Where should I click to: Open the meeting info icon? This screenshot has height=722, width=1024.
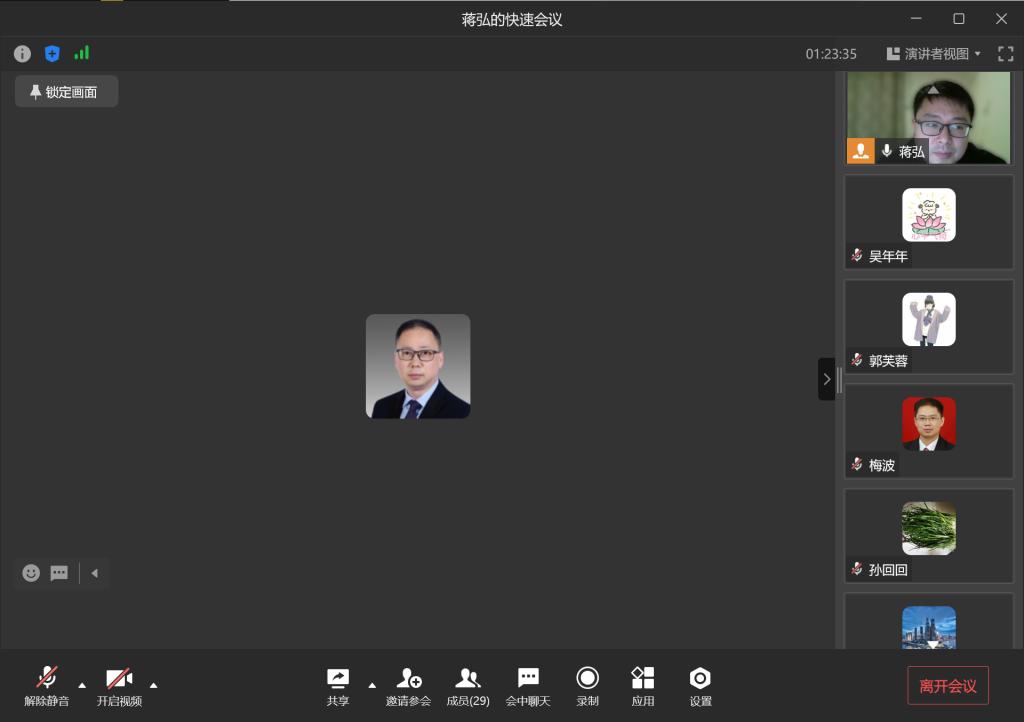(22, 54)
